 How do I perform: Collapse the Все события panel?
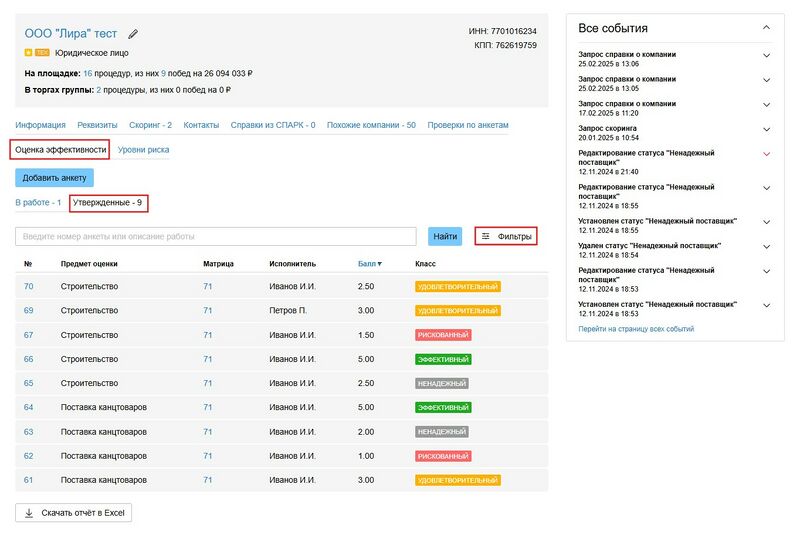coord(766,28)
